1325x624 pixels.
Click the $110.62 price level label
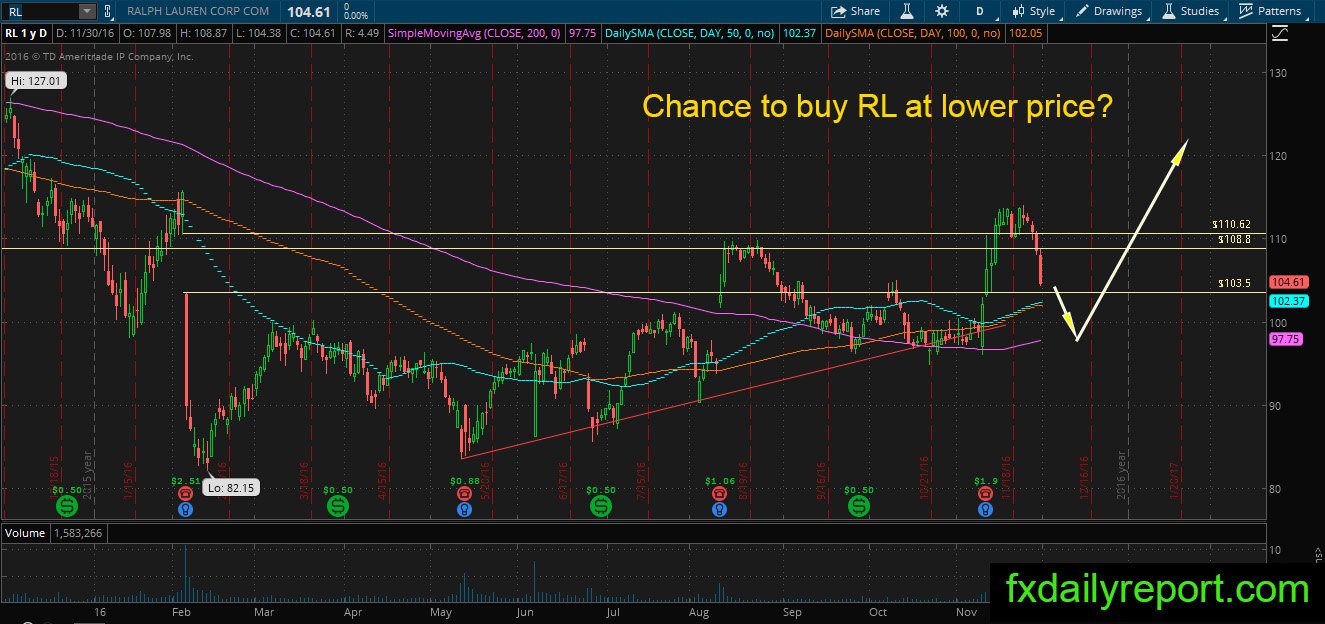1232,226
